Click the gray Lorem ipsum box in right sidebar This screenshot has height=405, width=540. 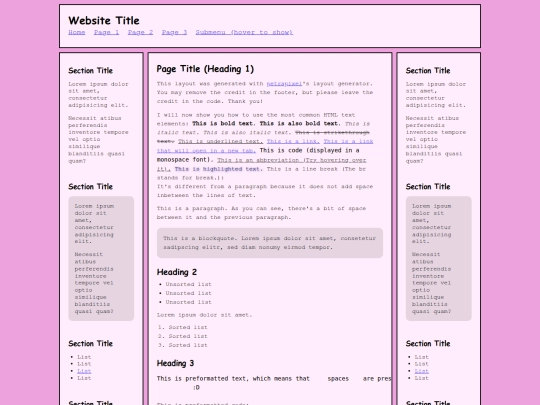(438, 259)
